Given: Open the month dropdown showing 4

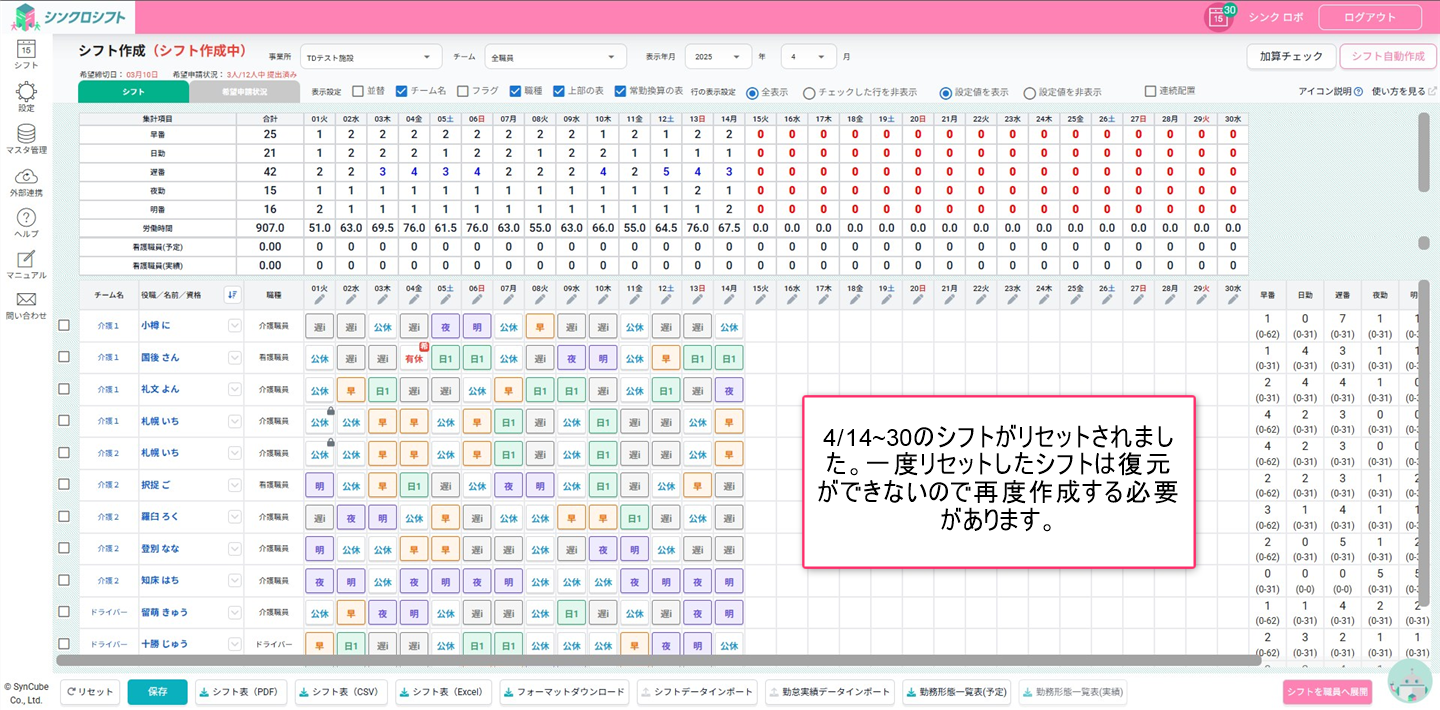Looking at the screenshot, I should [x=808, y=57].
